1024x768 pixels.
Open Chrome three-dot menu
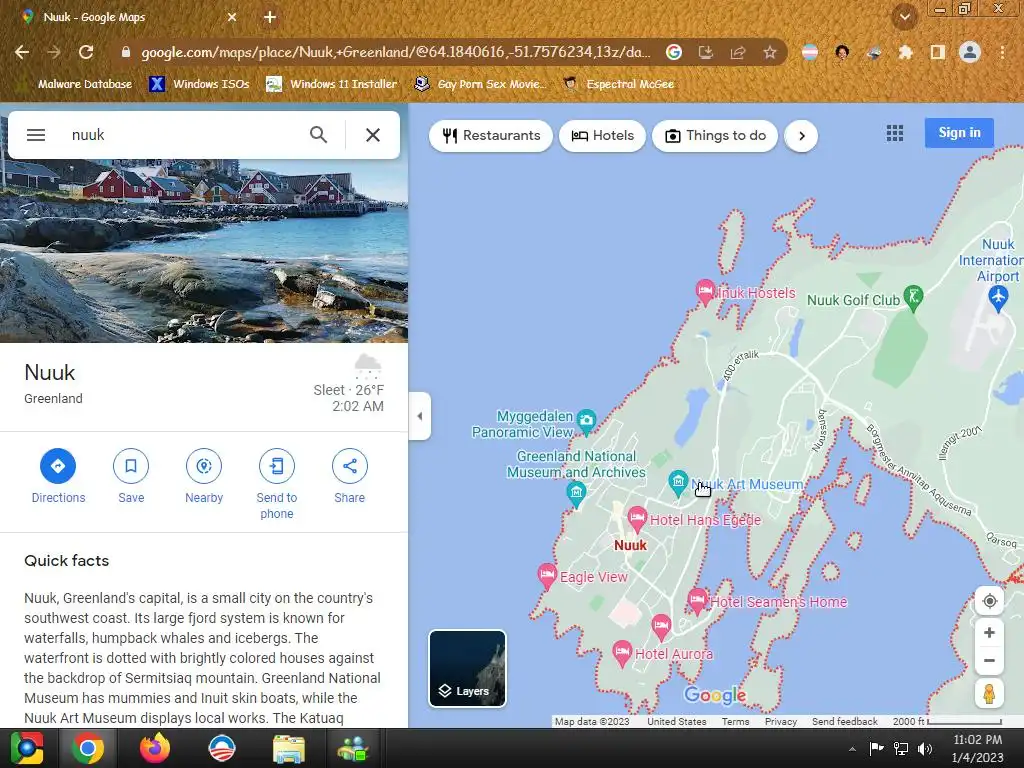pos(1002,52)
